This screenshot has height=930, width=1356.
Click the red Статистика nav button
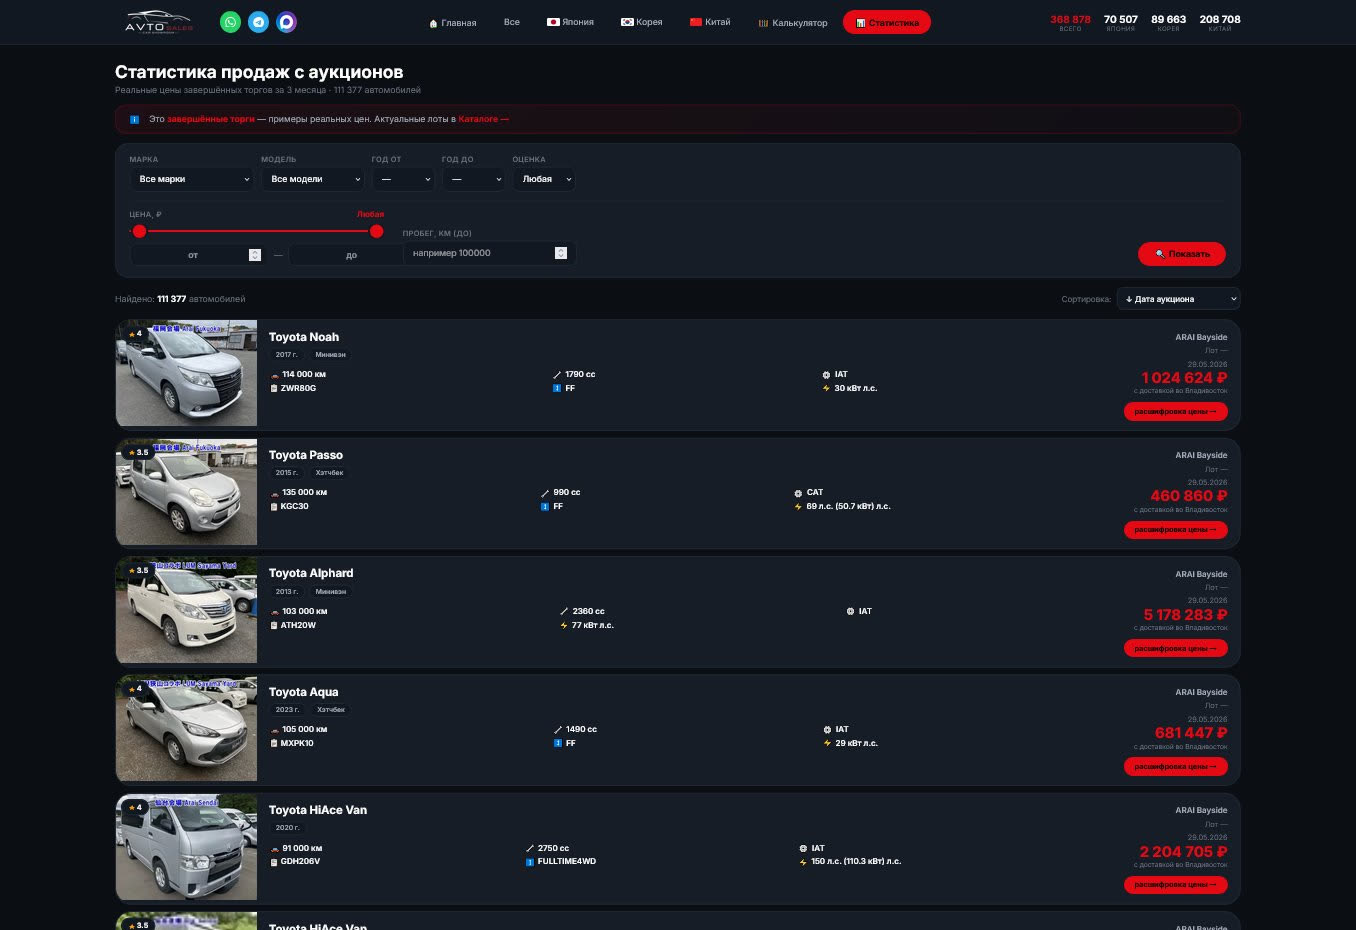(x=887, y=22)
